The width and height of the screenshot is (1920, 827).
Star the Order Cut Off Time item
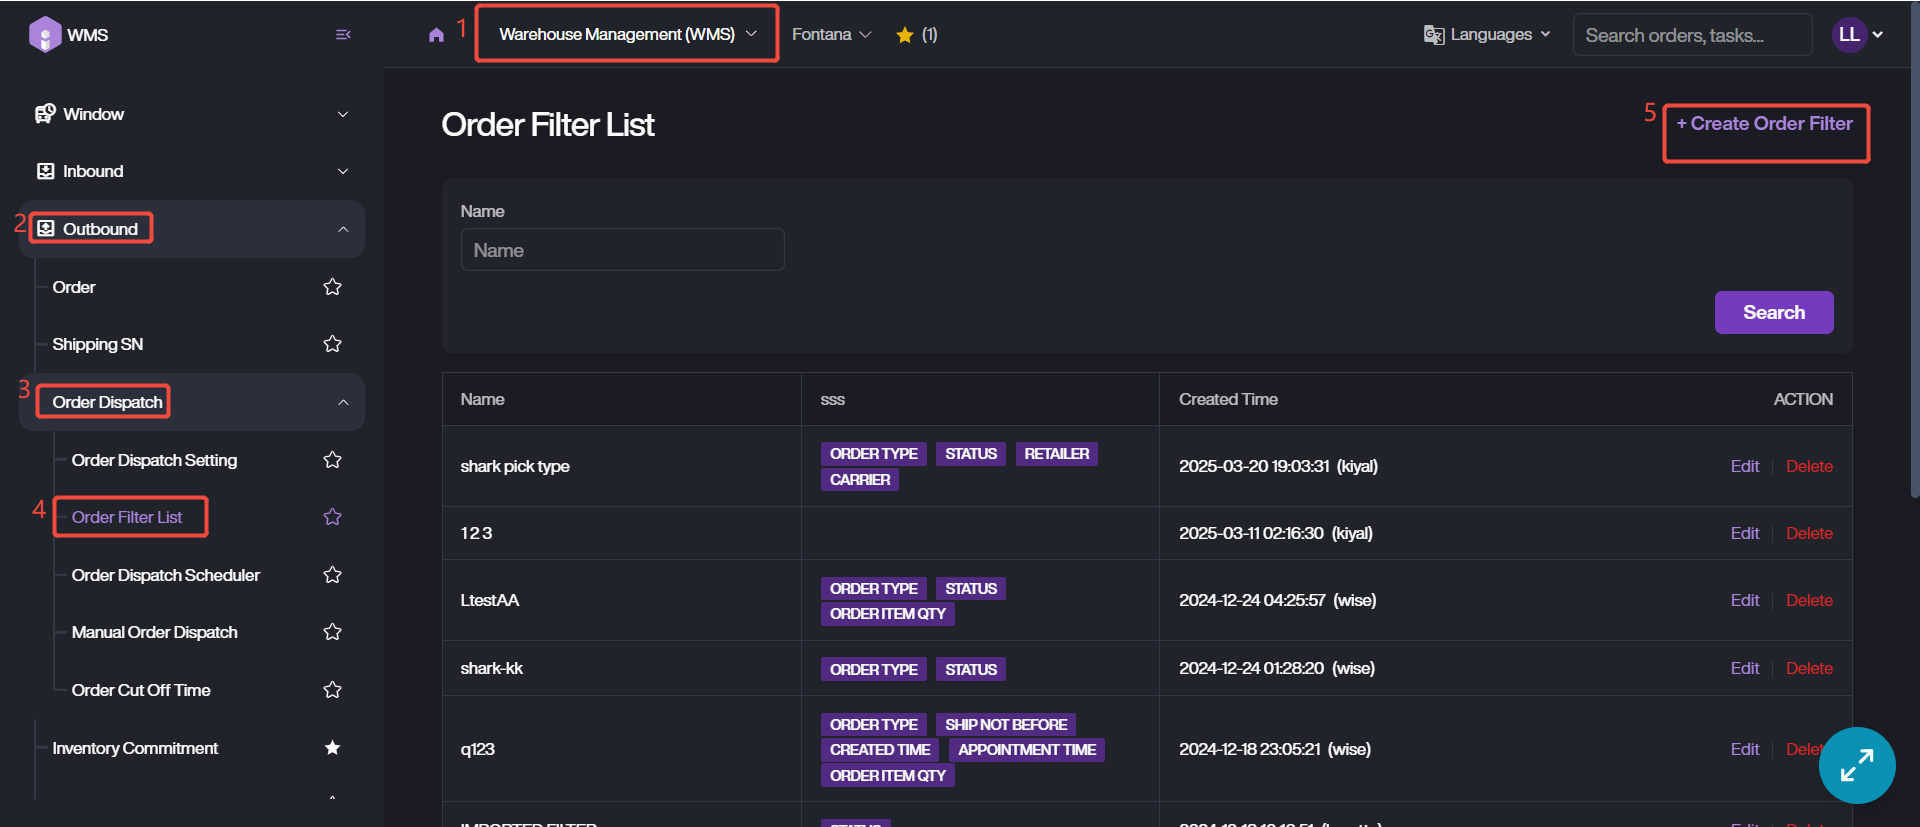pyautogui.click(x=333, y=690)
